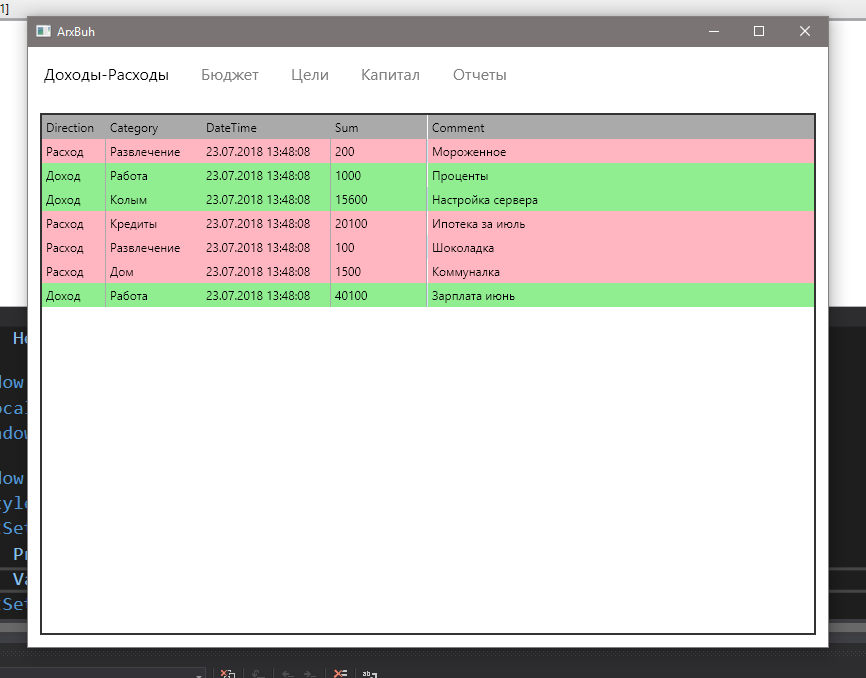Sort the table by DateTime header
The height and width of the screenshot is (678, 866).
click(x=231, y=128)
